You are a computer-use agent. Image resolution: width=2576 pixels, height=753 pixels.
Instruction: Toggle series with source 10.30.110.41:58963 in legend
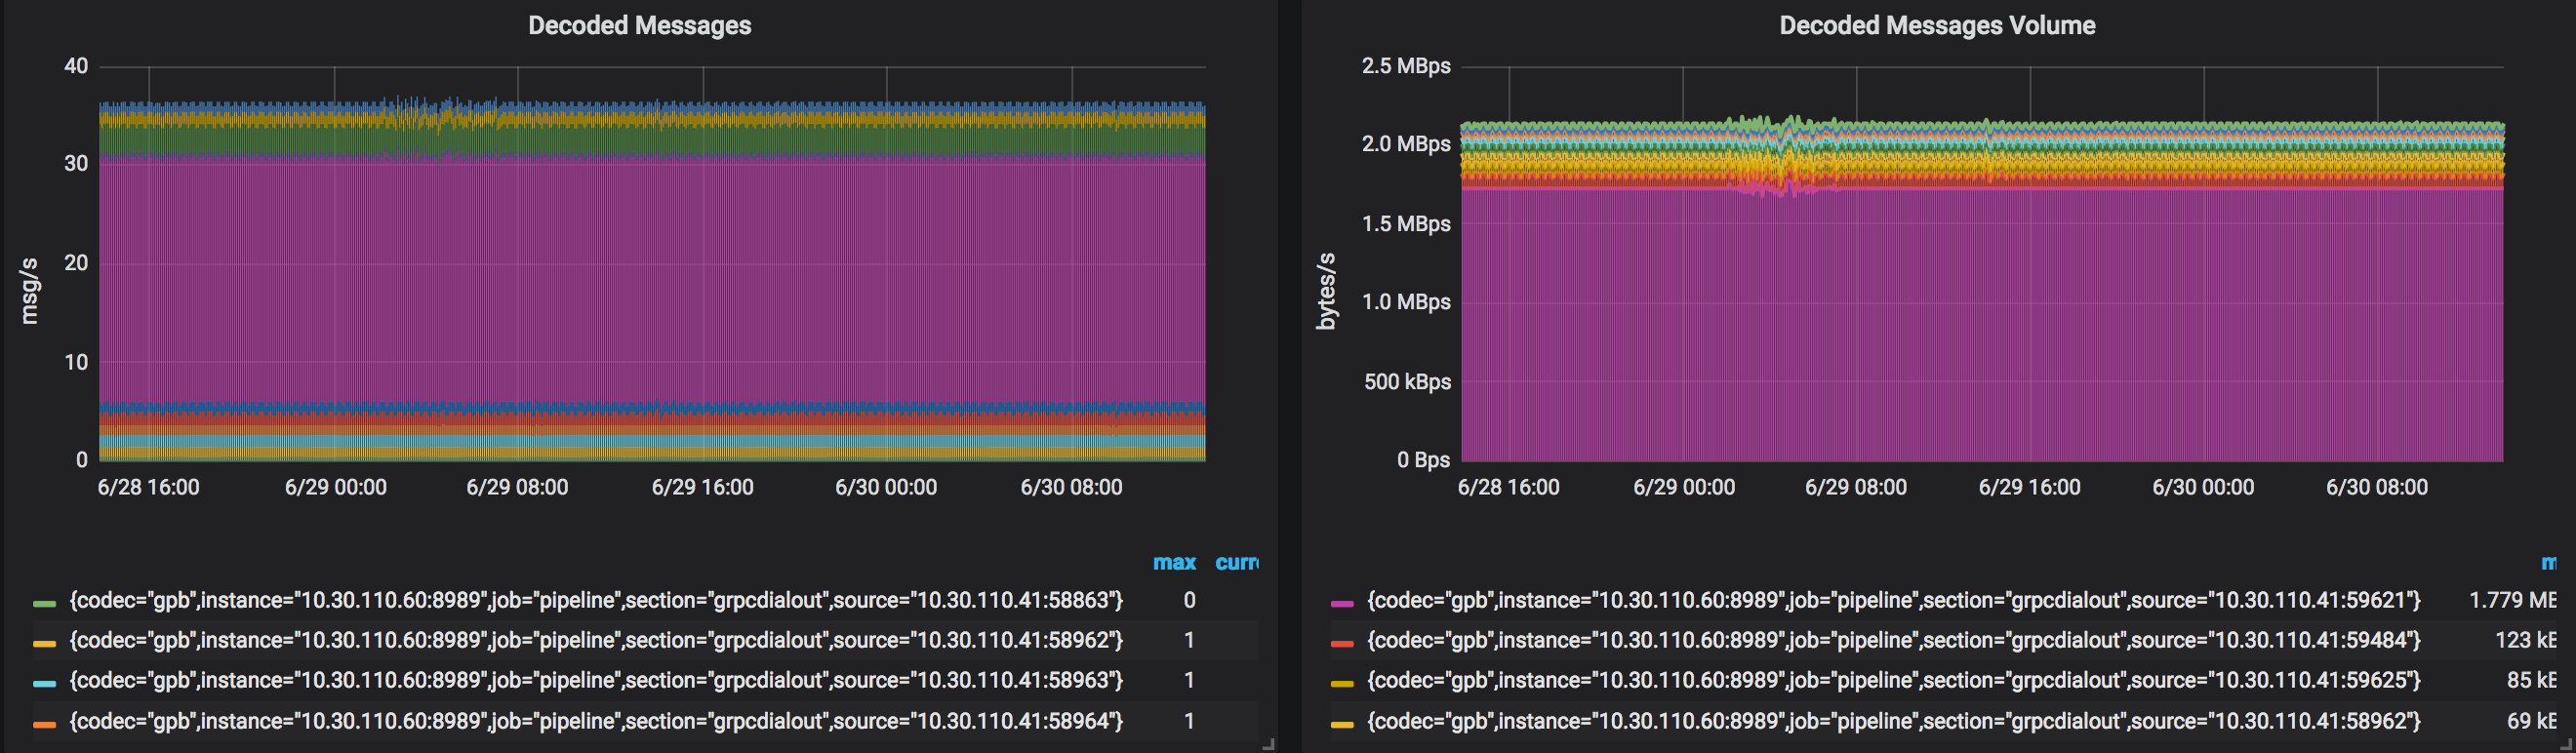pyautogui.click(x=596, y=680)
